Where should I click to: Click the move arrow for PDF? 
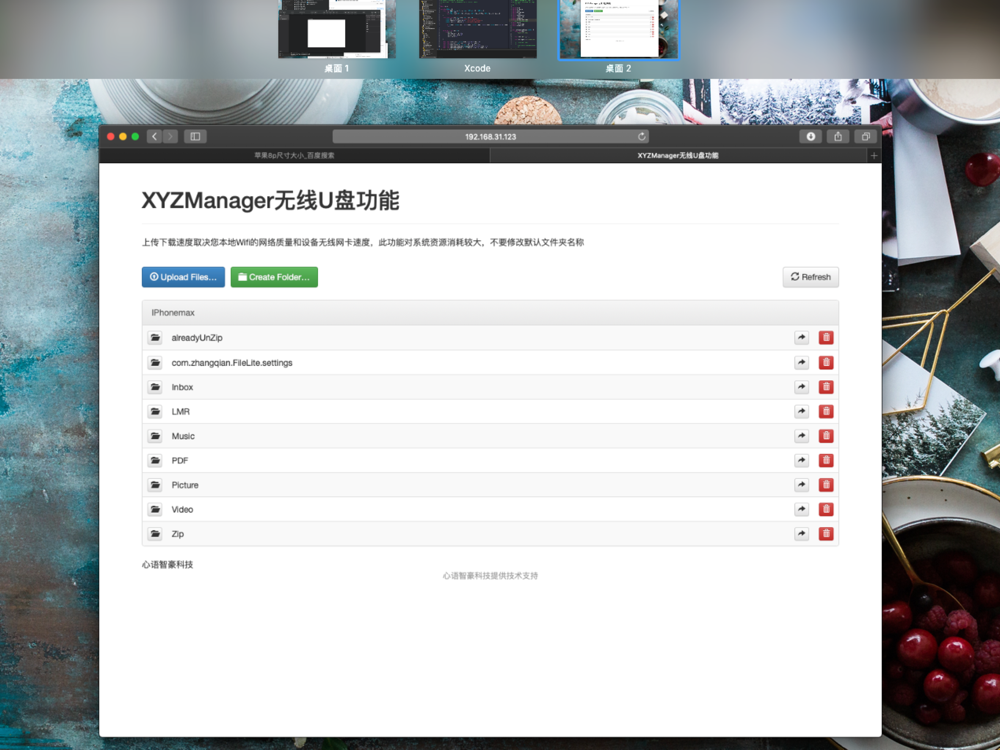pos(802,460)
